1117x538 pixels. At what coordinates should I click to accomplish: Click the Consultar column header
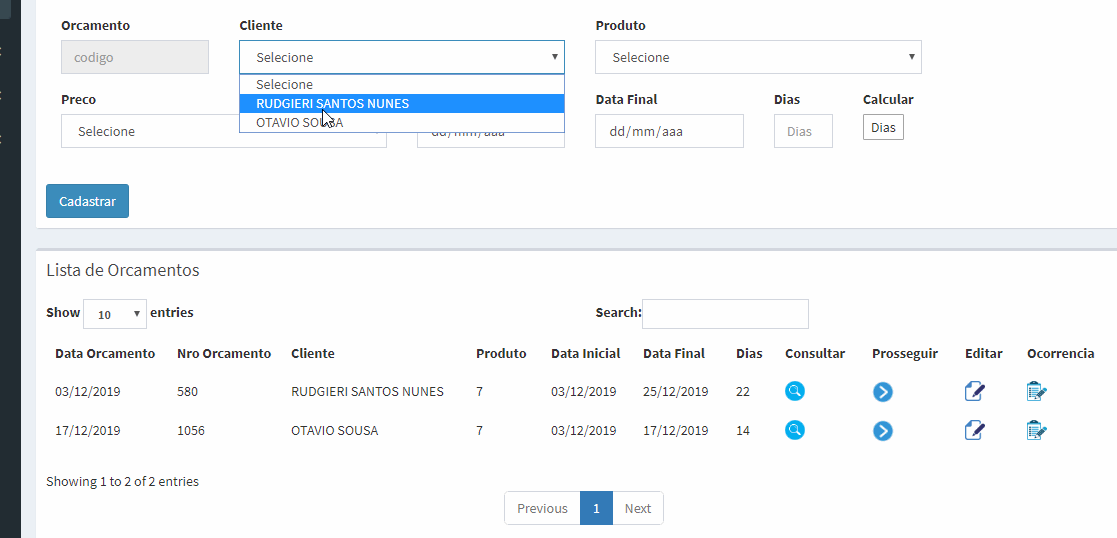(x=815, y=353)
